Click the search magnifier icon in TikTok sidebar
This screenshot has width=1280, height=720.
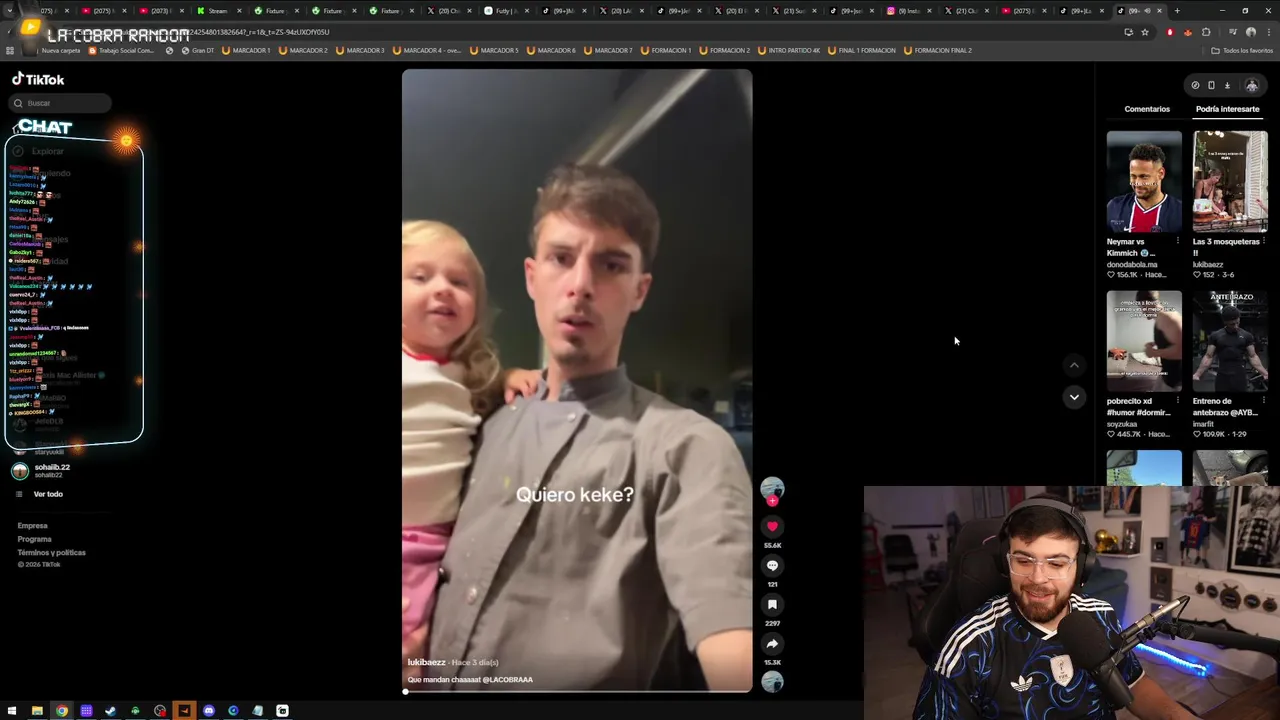[18, 103]
